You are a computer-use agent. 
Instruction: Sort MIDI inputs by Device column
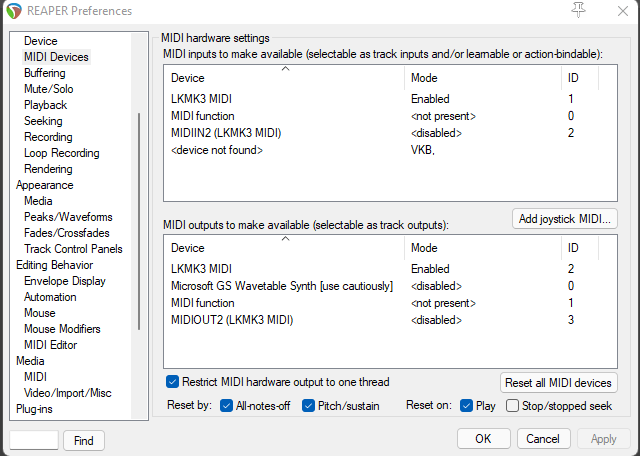pos(284,77)
